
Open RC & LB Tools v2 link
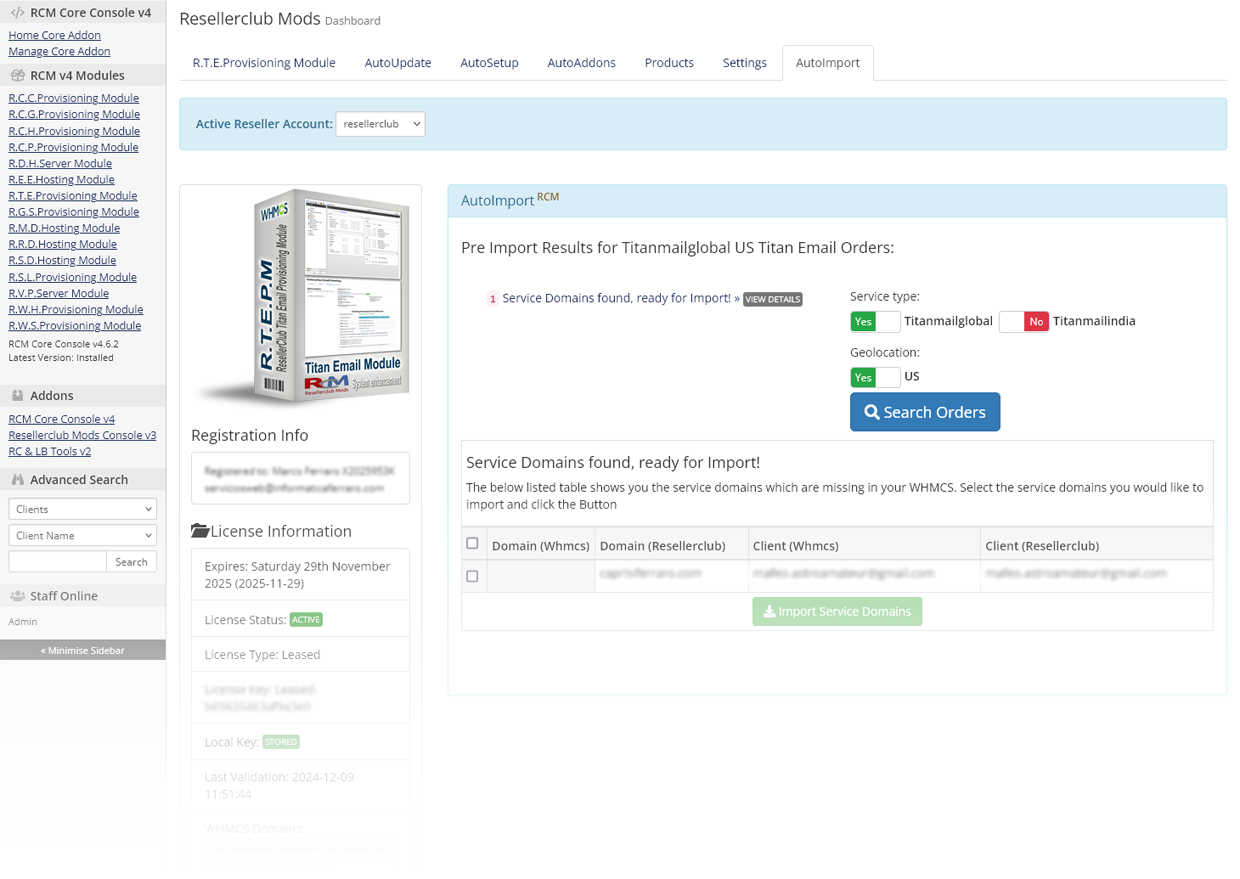50,451
